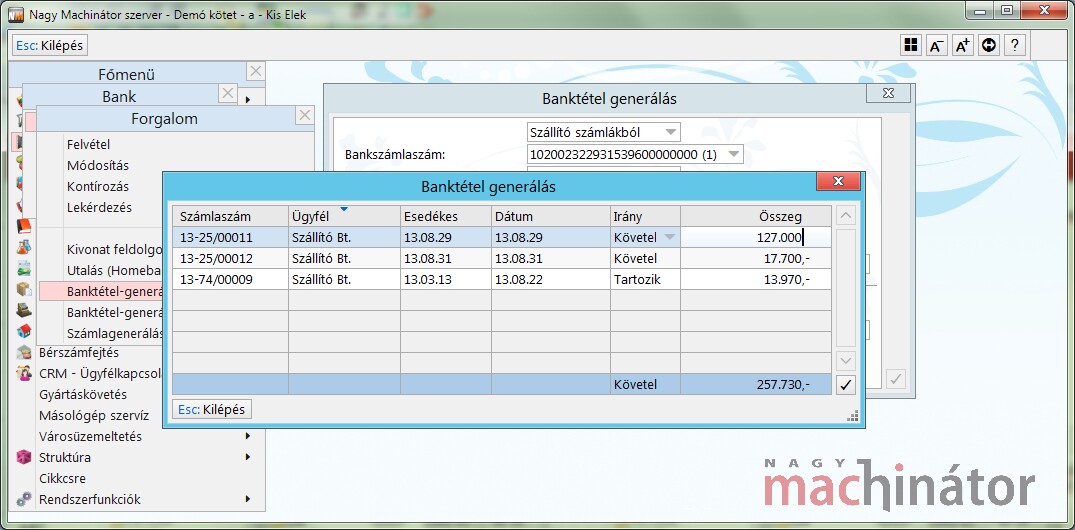Open Bérszámfejtés from main menu
1075x530 pixels.
[79, 352]
